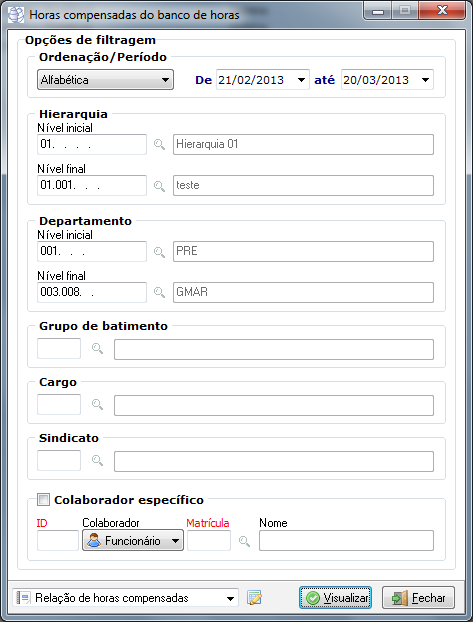This screenshot has width=473, height=622.
Task: Click the Sindicato search magnifier icon
Action: pyautogui.click(x=98, y=461)
